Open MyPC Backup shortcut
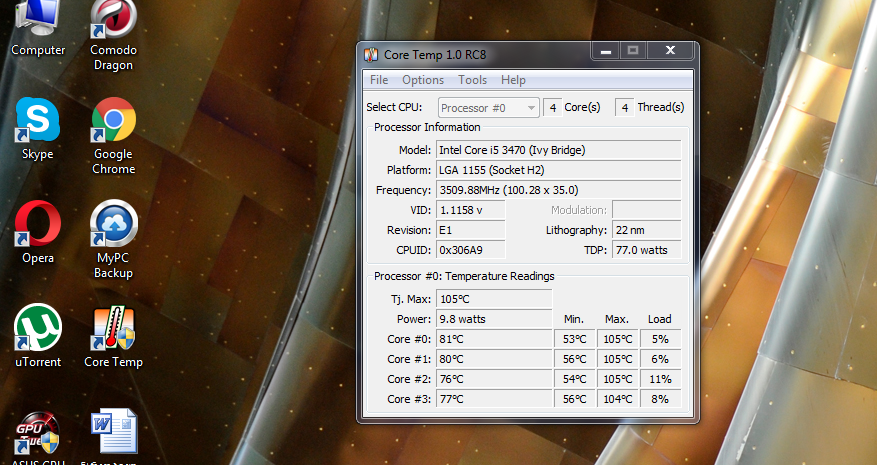 click(113, 227)
